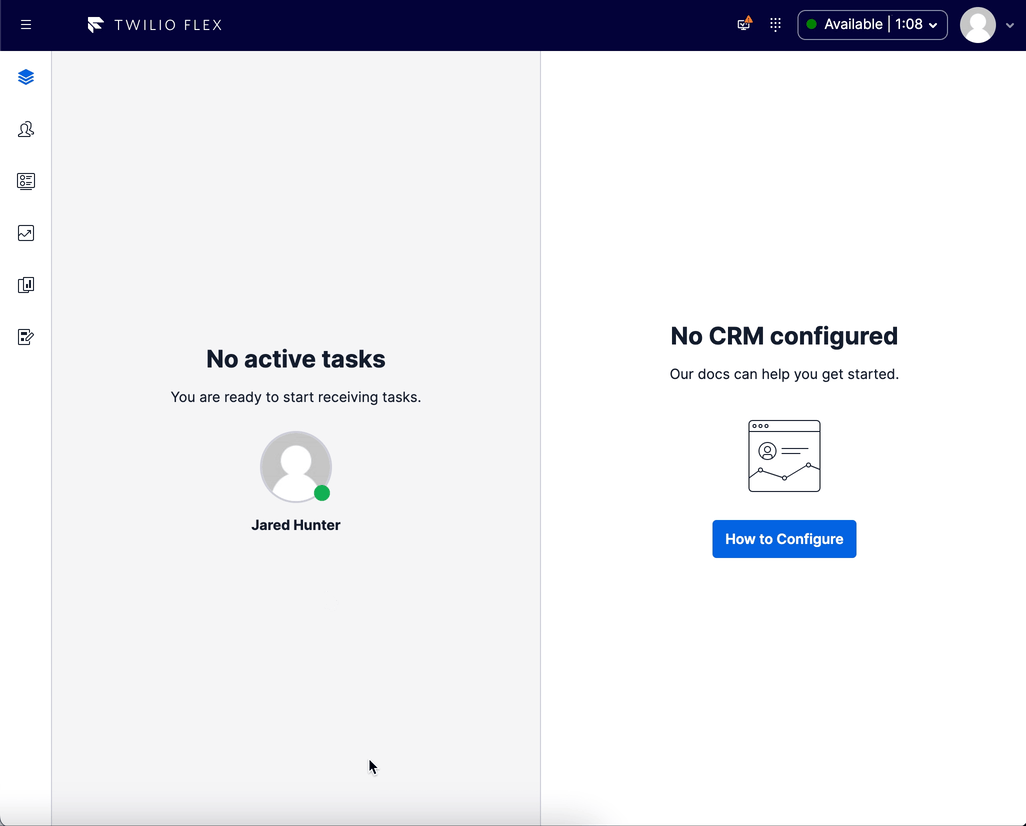Click Jared Hunter's avatar thumbnail
This screenshot has width=1026, height=826.
click(x=295, y=466)
